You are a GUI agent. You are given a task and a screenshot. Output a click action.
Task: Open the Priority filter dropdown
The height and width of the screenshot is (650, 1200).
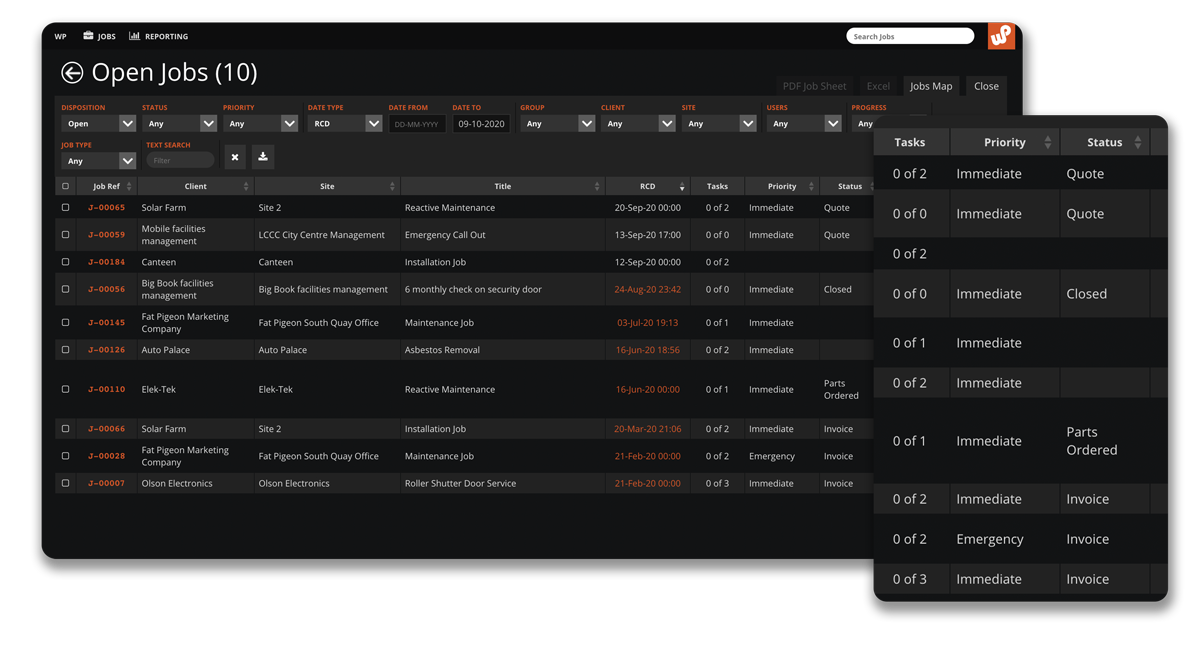(x=260, y=124)
